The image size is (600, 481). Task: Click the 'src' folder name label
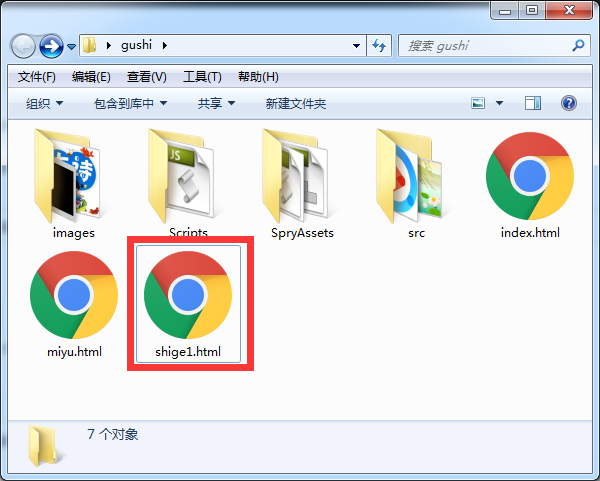click(416, 233)
